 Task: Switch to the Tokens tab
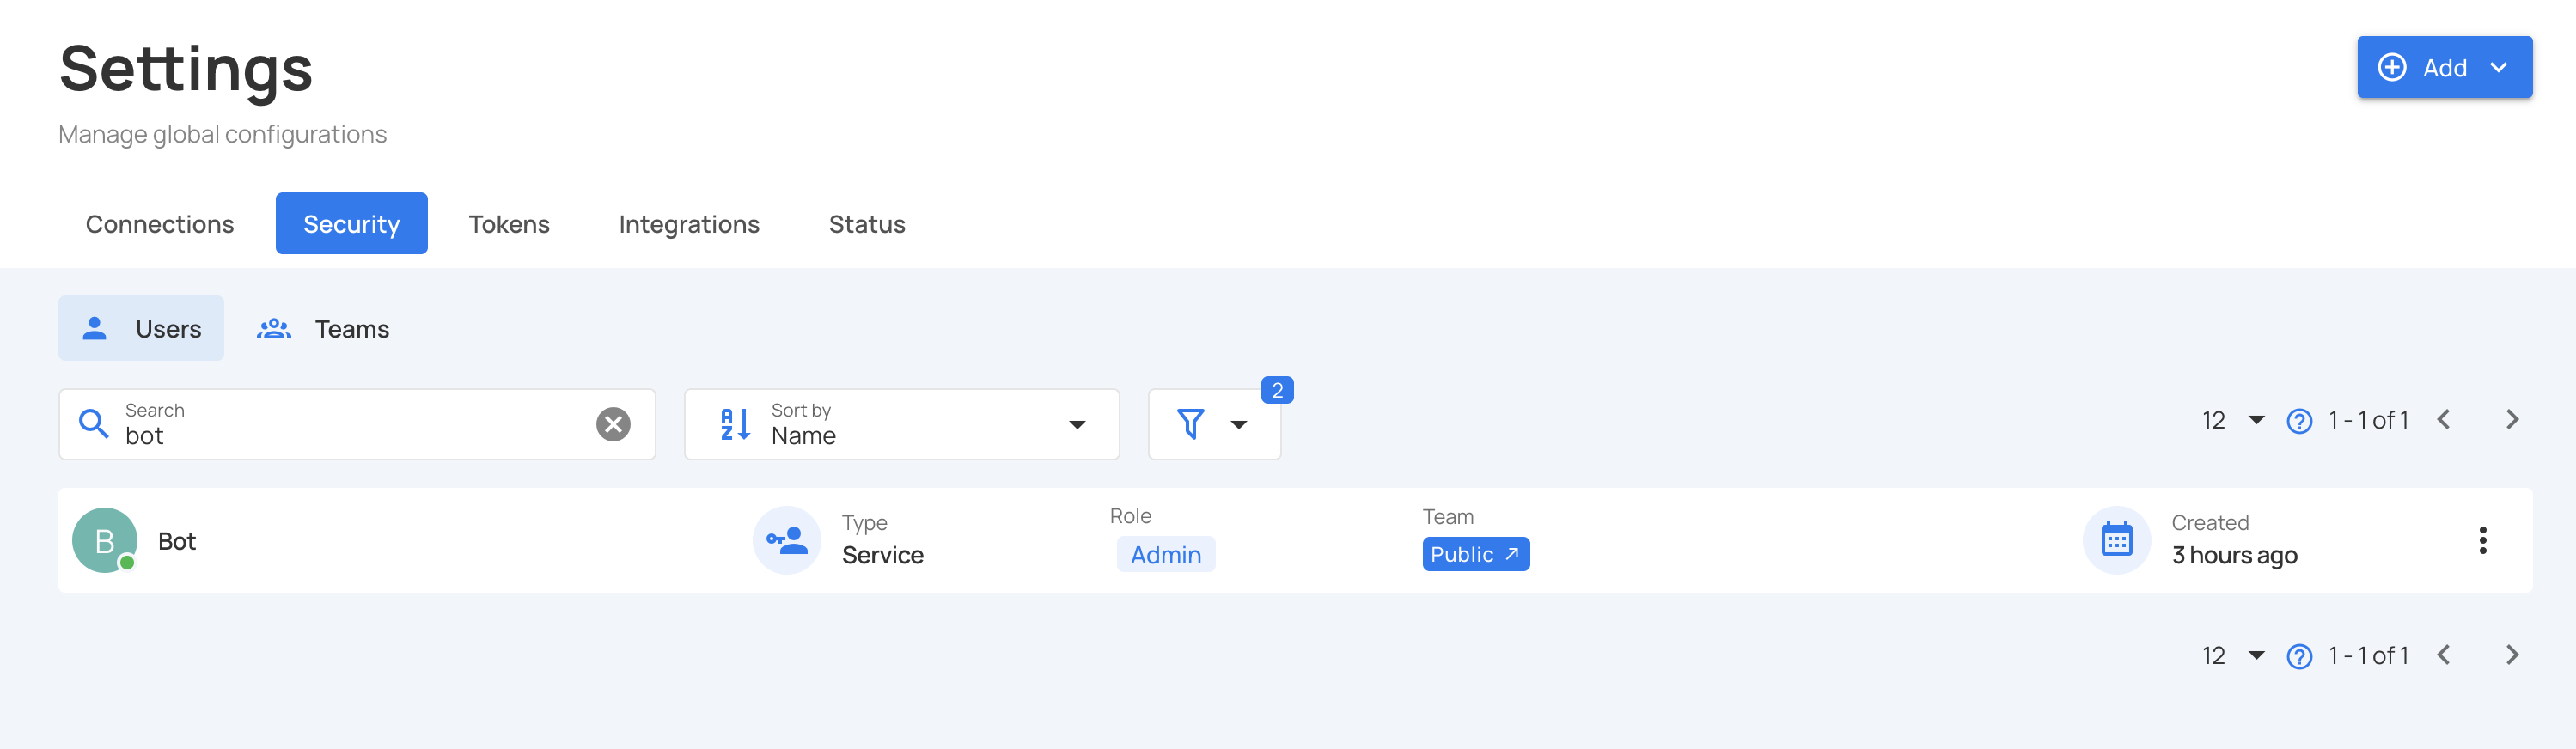pos(509,223)
